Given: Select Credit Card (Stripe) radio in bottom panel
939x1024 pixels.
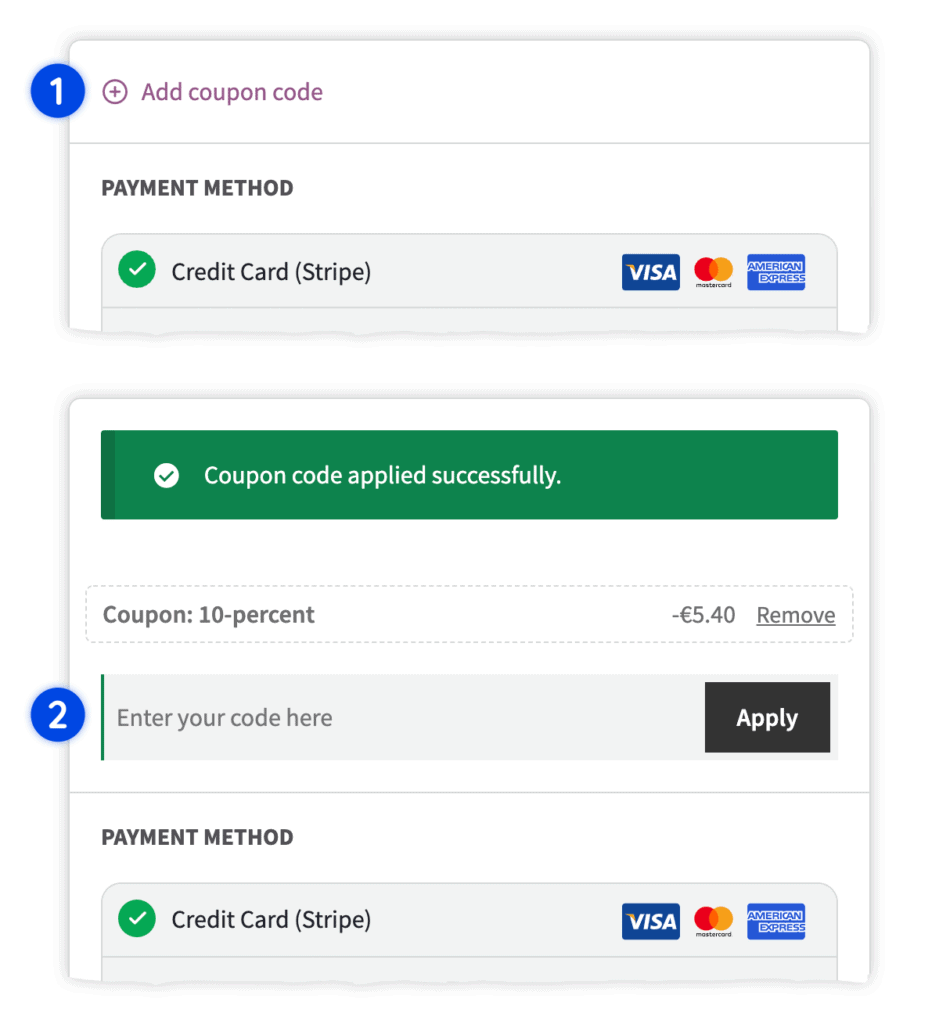Looking at the screenshot, I should click(x=136, y=918).
